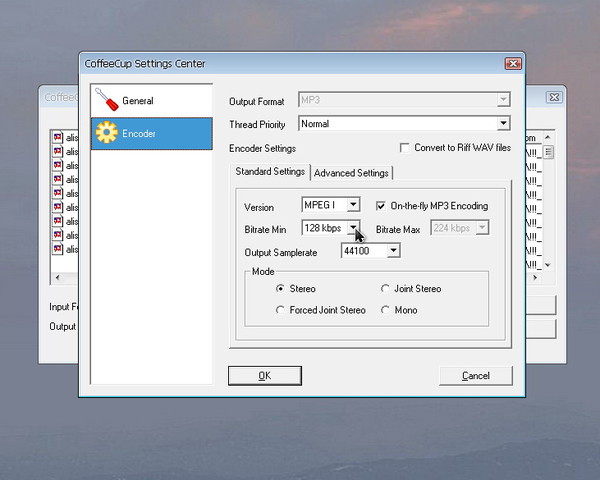The height and width of the screenshot is (480, 600).
Task: Close the background CoffeeCup window
Action: 554,97
